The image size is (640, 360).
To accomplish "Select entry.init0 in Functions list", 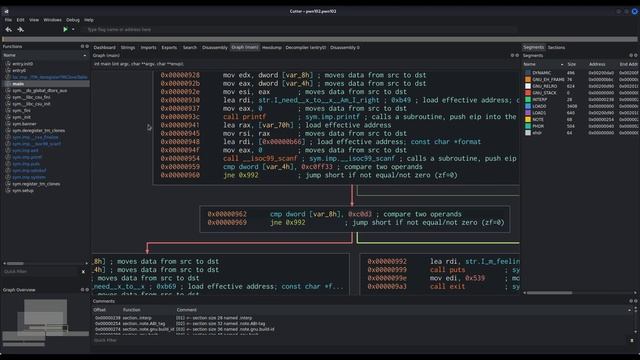I will coord(23,64).
